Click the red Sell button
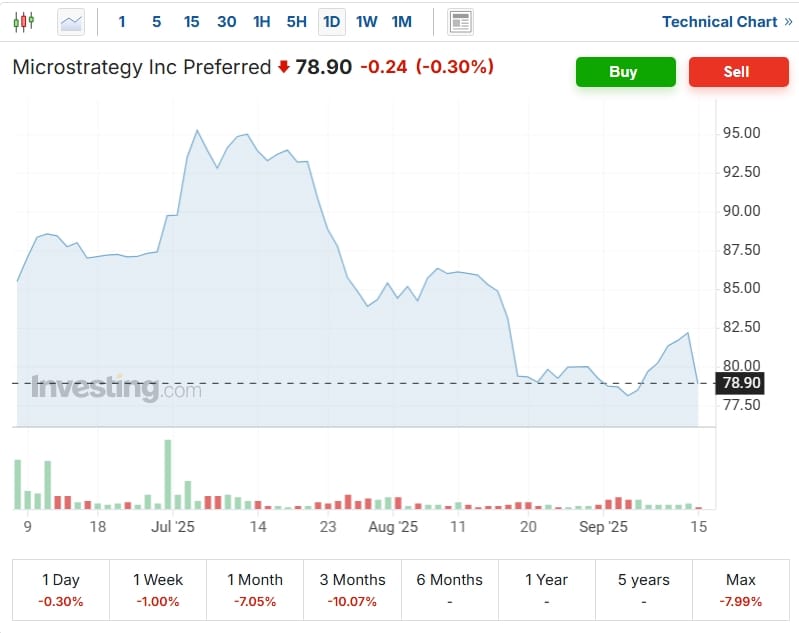The image size is (799, 633). tap(739, 72)
